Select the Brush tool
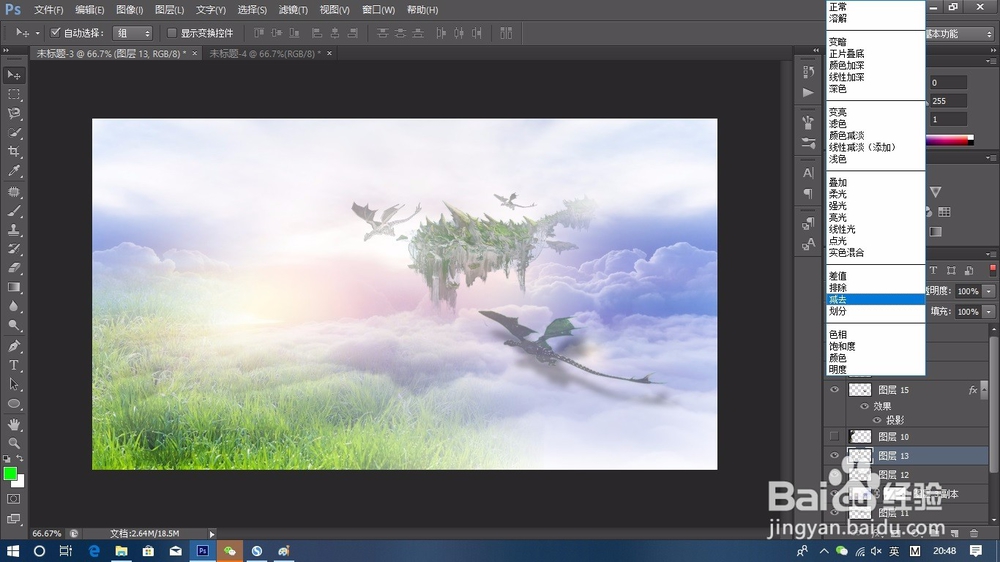 13,211
